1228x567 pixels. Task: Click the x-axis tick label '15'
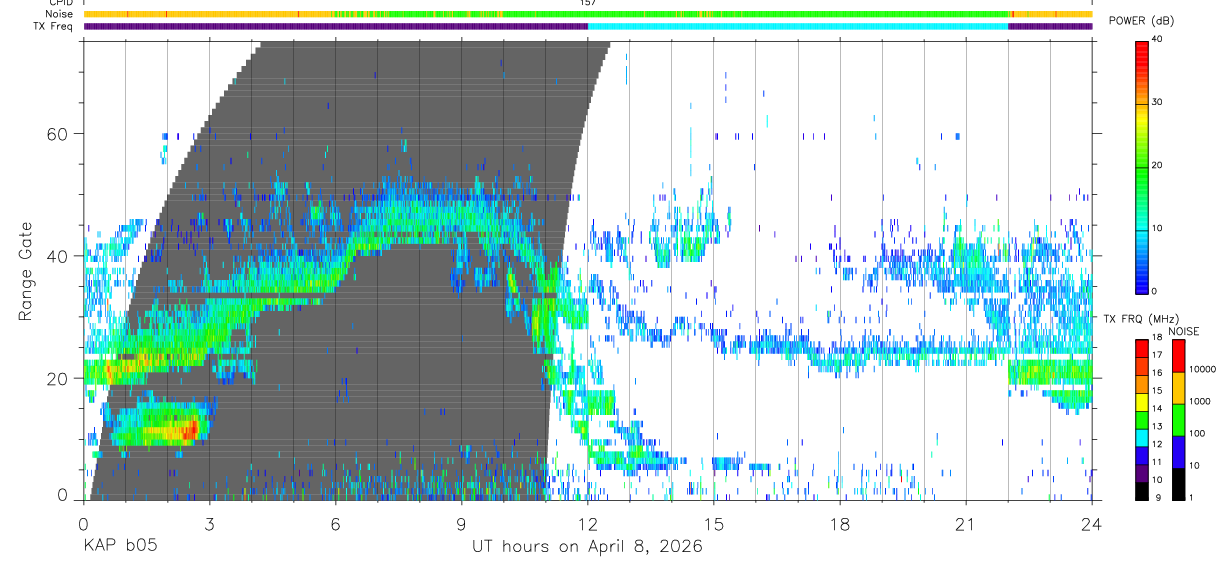[714, 524]
